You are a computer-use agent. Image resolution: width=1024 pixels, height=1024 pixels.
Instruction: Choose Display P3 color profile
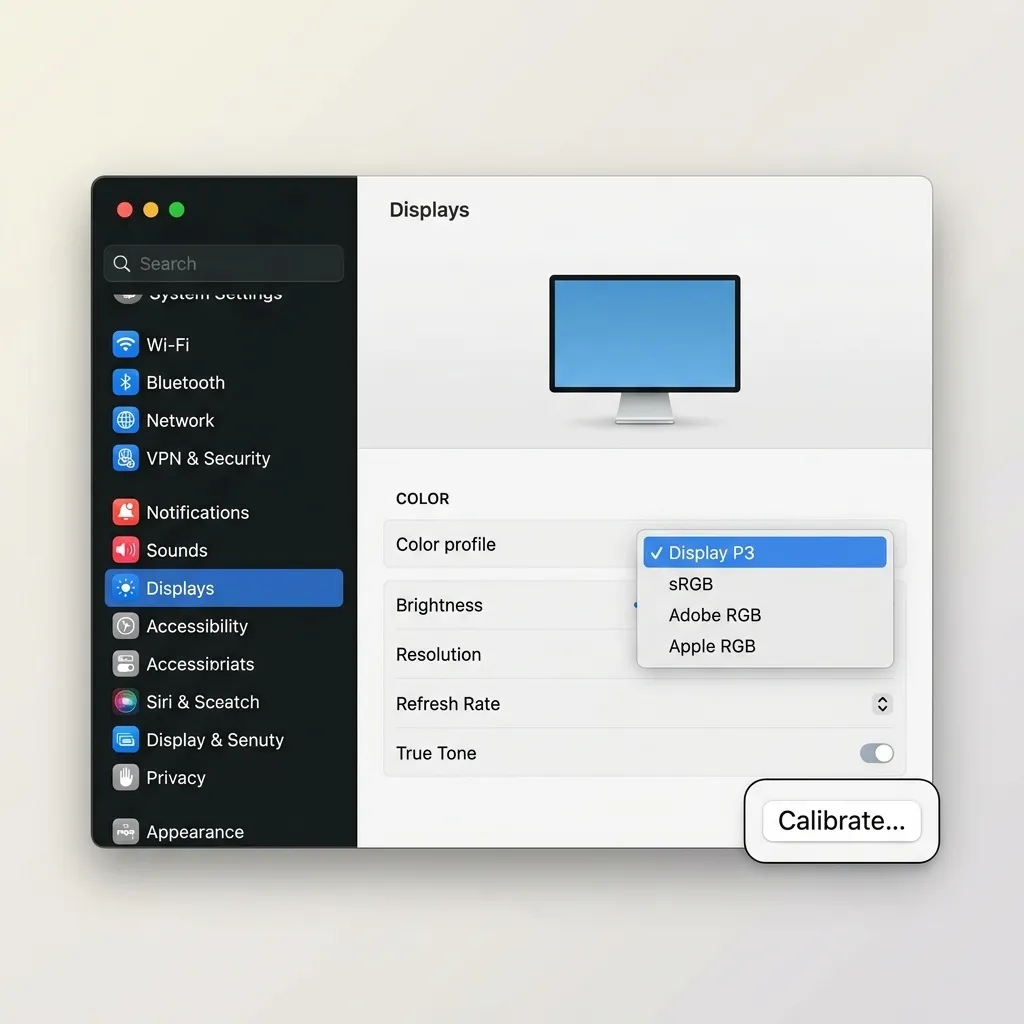click(765, 552)
